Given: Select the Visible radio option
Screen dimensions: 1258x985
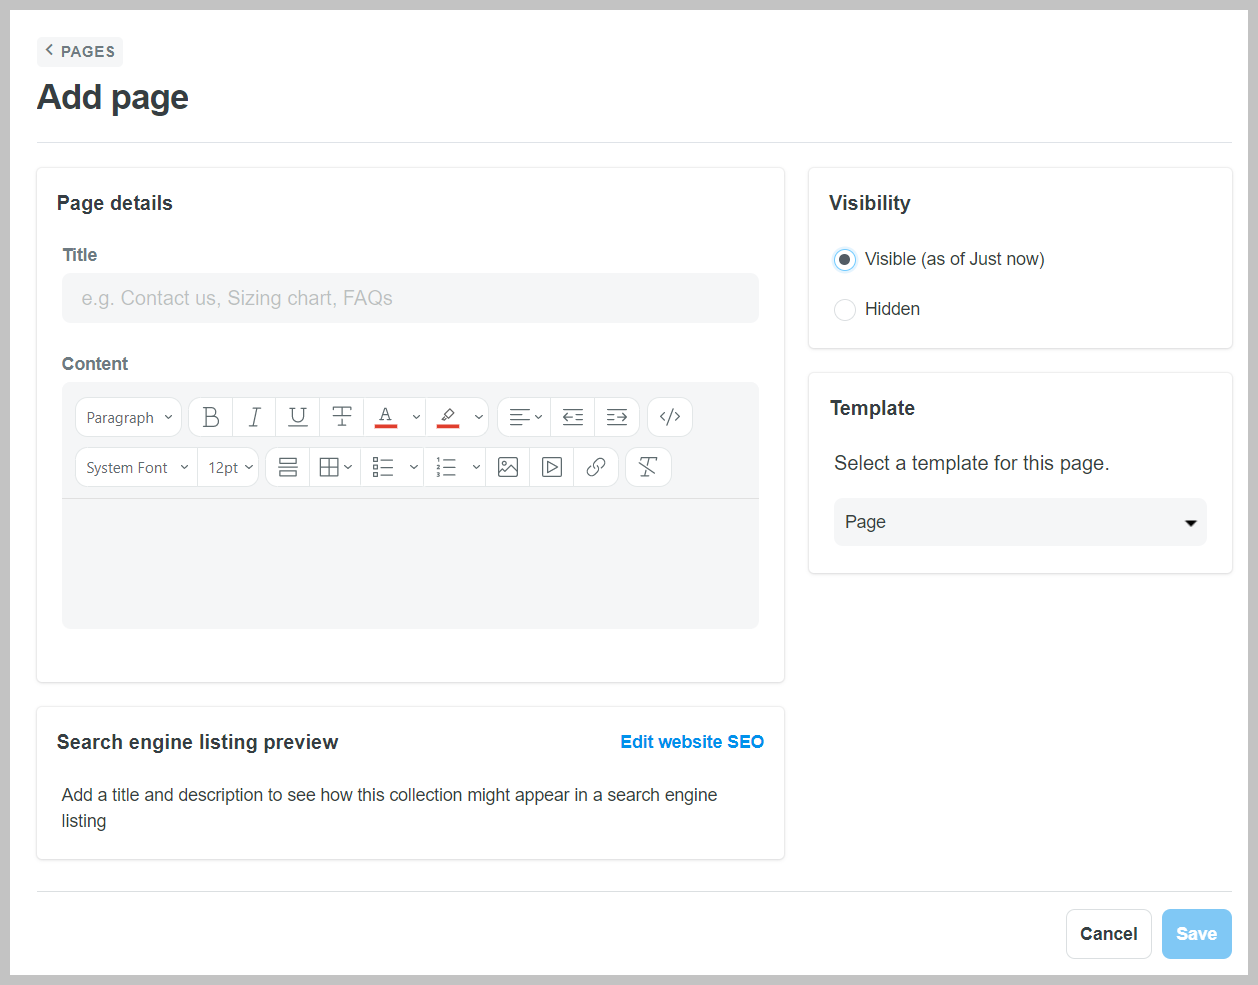Looking at the screenshot, I should pyautogui.click(x=845, y=260).
